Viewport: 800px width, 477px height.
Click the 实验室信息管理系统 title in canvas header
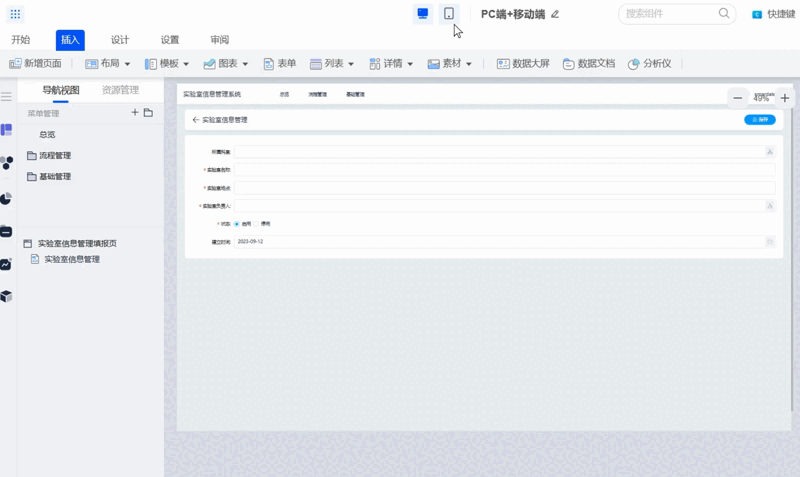tap(212, 94)
